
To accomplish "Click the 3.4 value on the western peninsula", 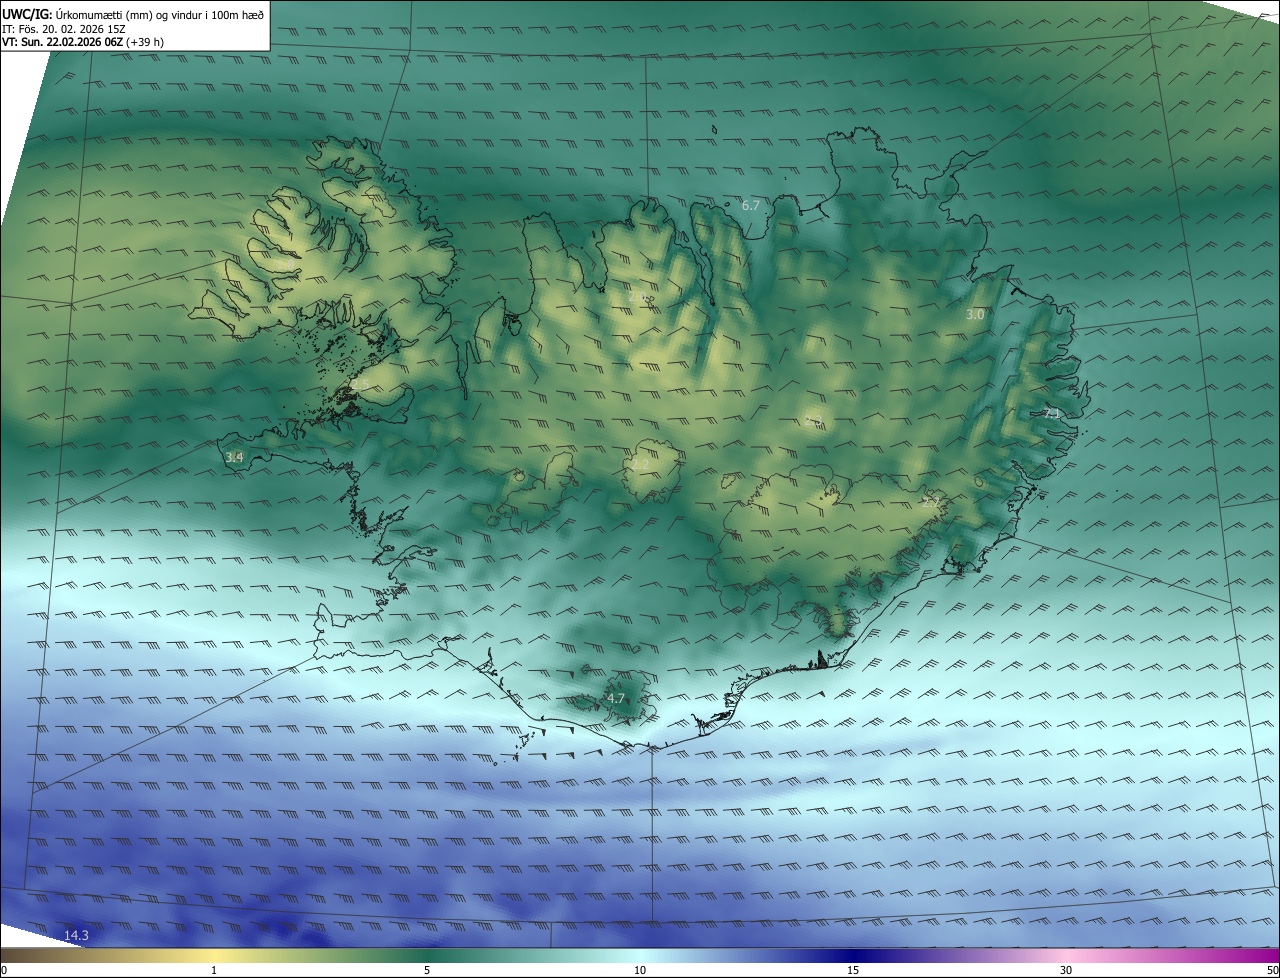I will 234,457.
